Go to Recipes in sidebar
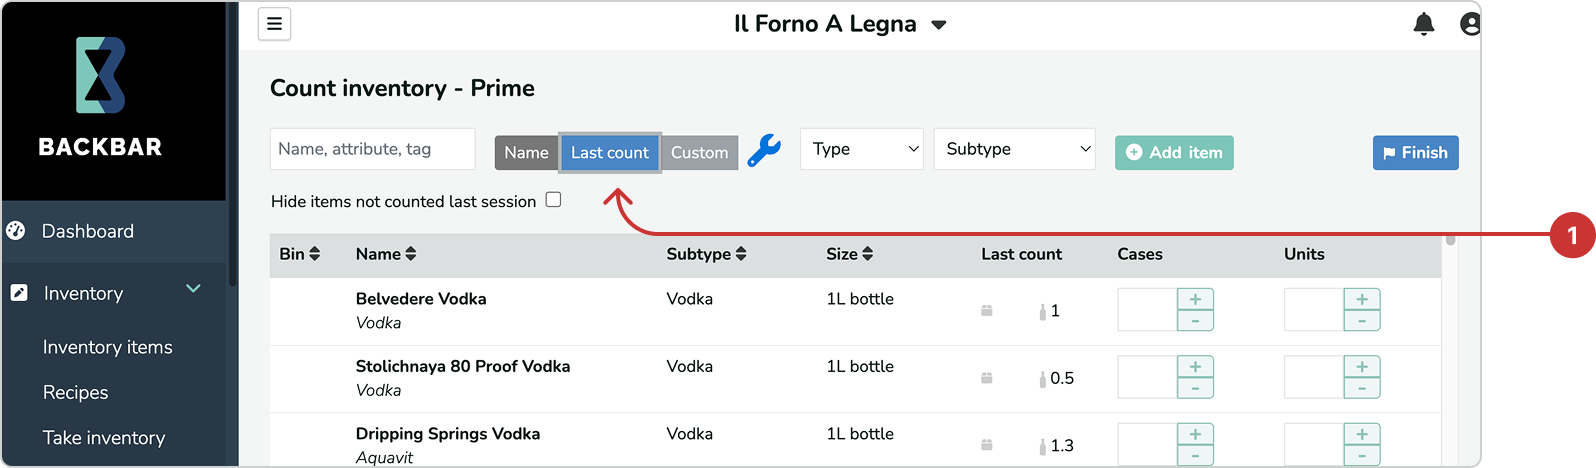The height and width of the screenshot is (468, 1596). (75, 392)
